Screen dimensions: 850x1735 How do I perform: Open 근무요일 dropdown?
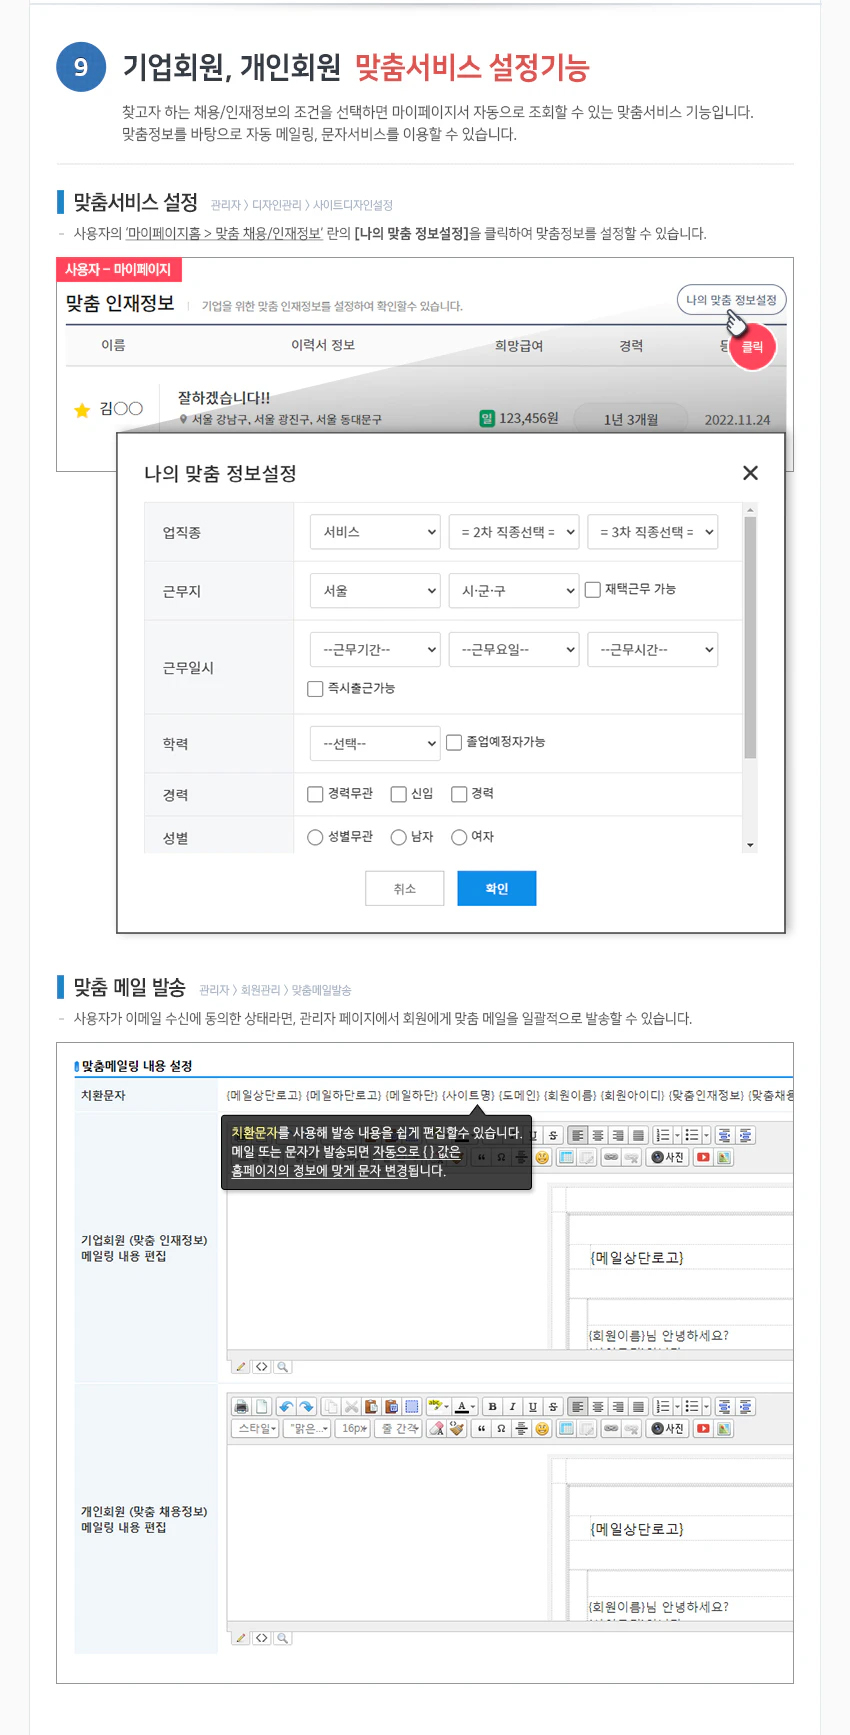click(x=514, y=650)
